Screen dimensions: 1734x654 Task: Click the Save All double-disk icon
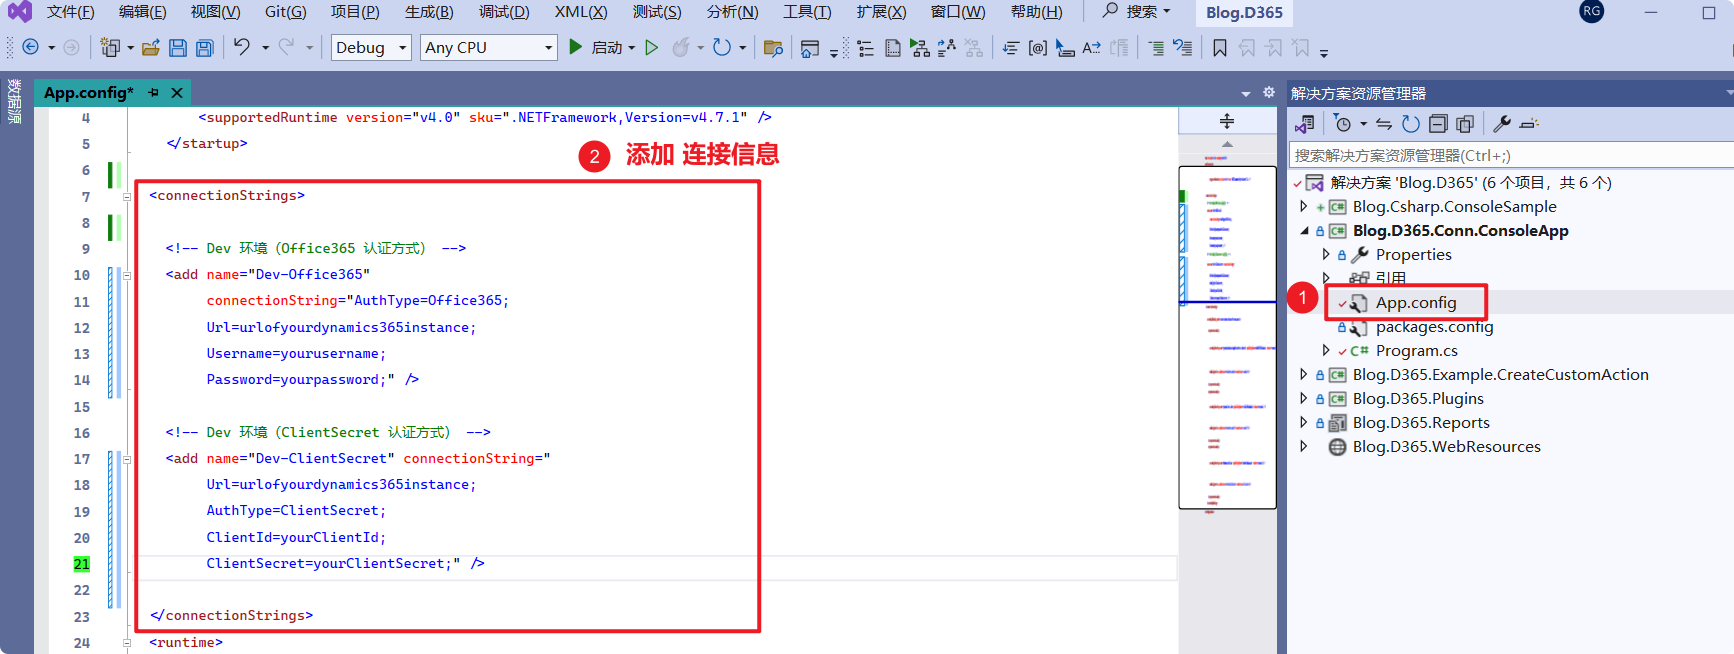[204, 47]
